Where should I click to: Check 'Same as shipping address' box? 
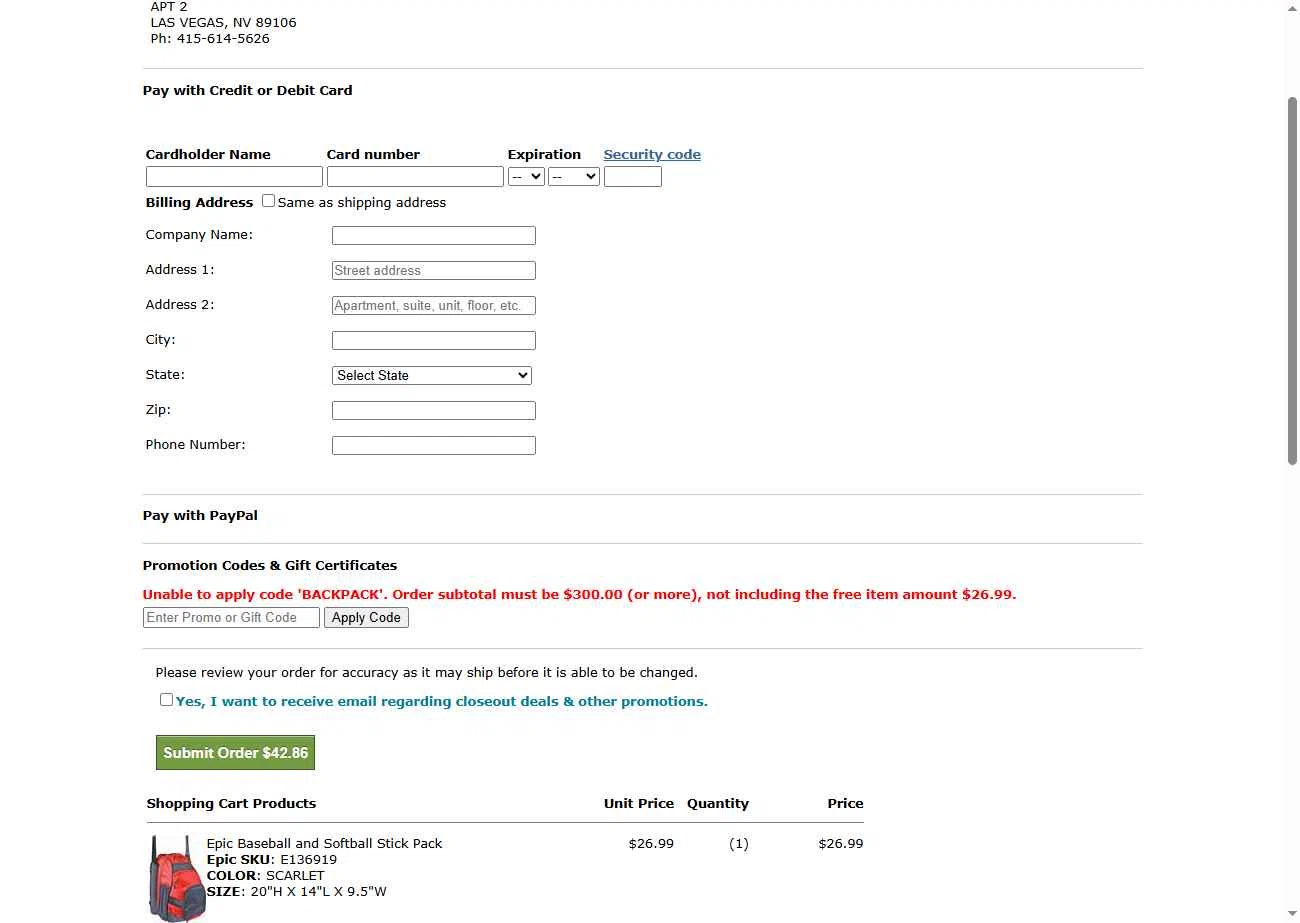coord(268,201)
